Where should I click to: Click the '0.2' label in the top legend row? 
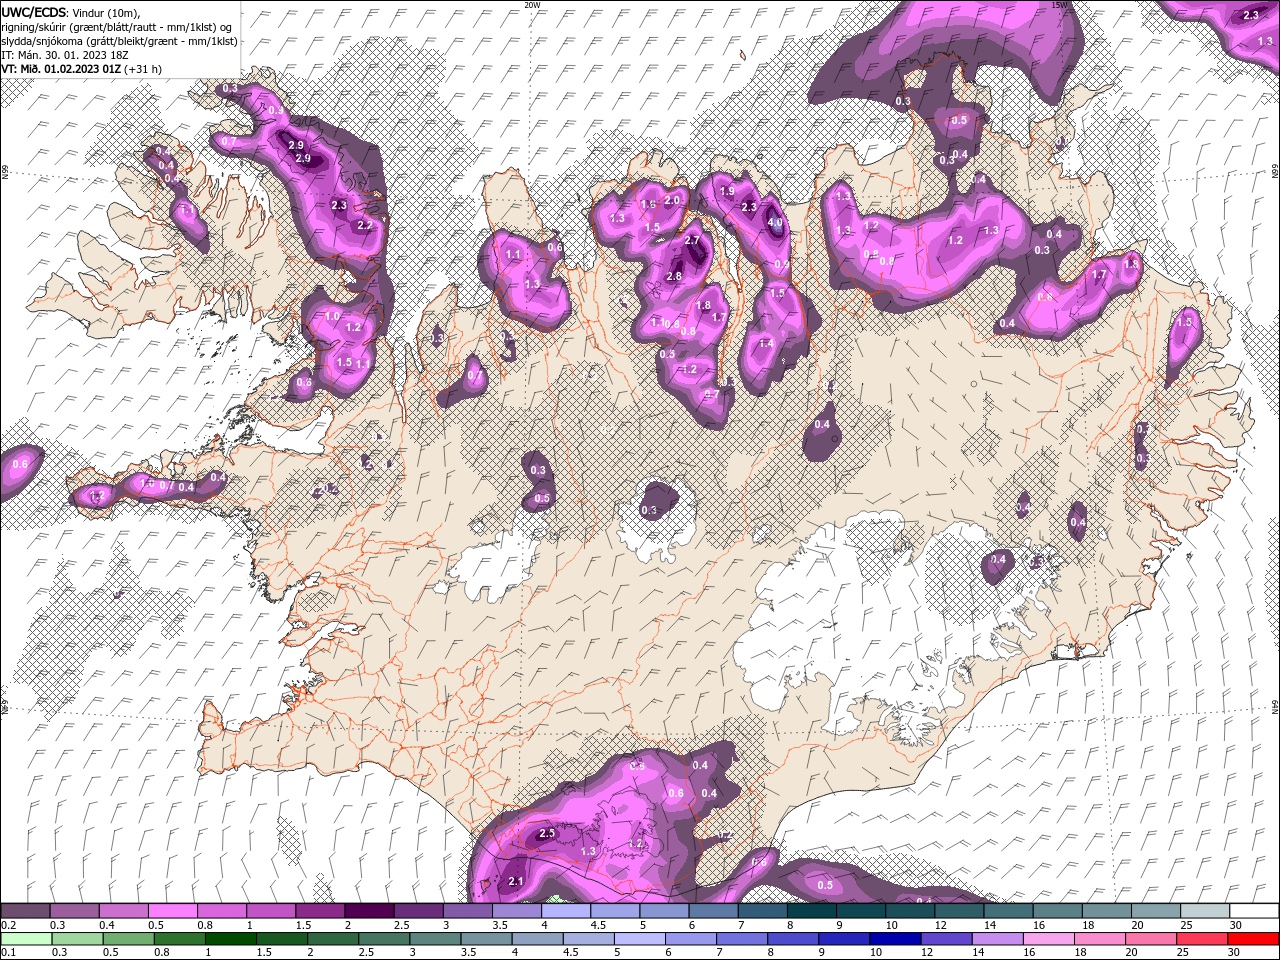(x=9, y=925)
